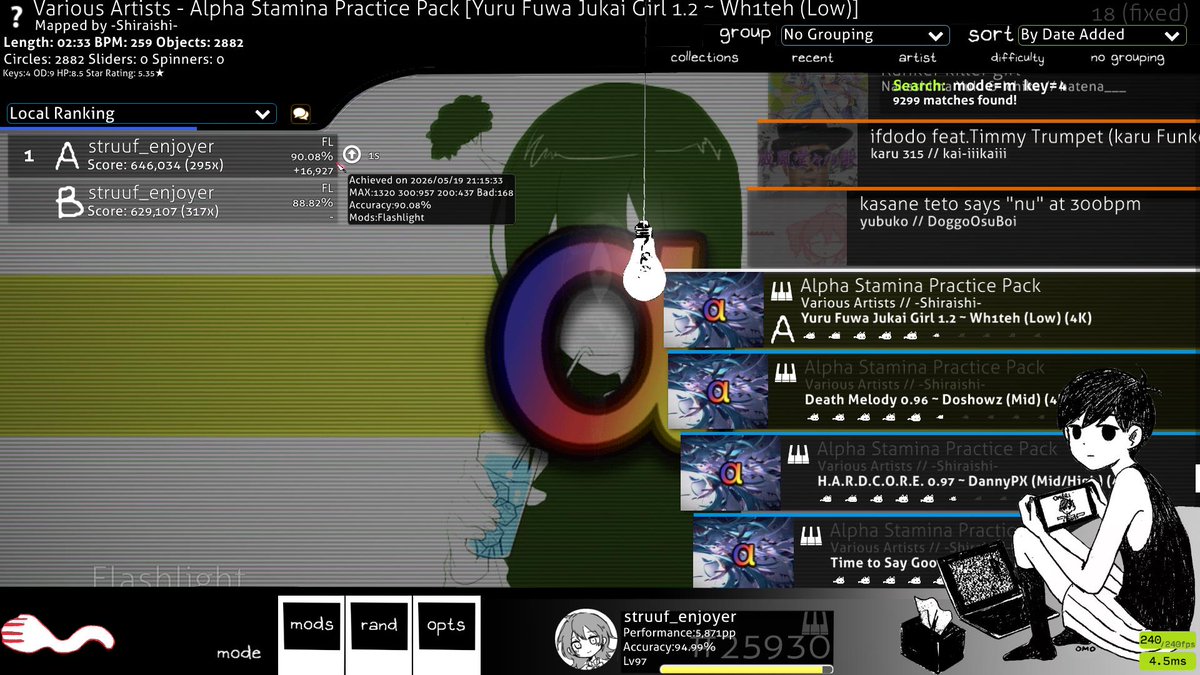Click the A rank letter on first score
This screenshot has width=1200, height=675.
(x=67, y=157)
